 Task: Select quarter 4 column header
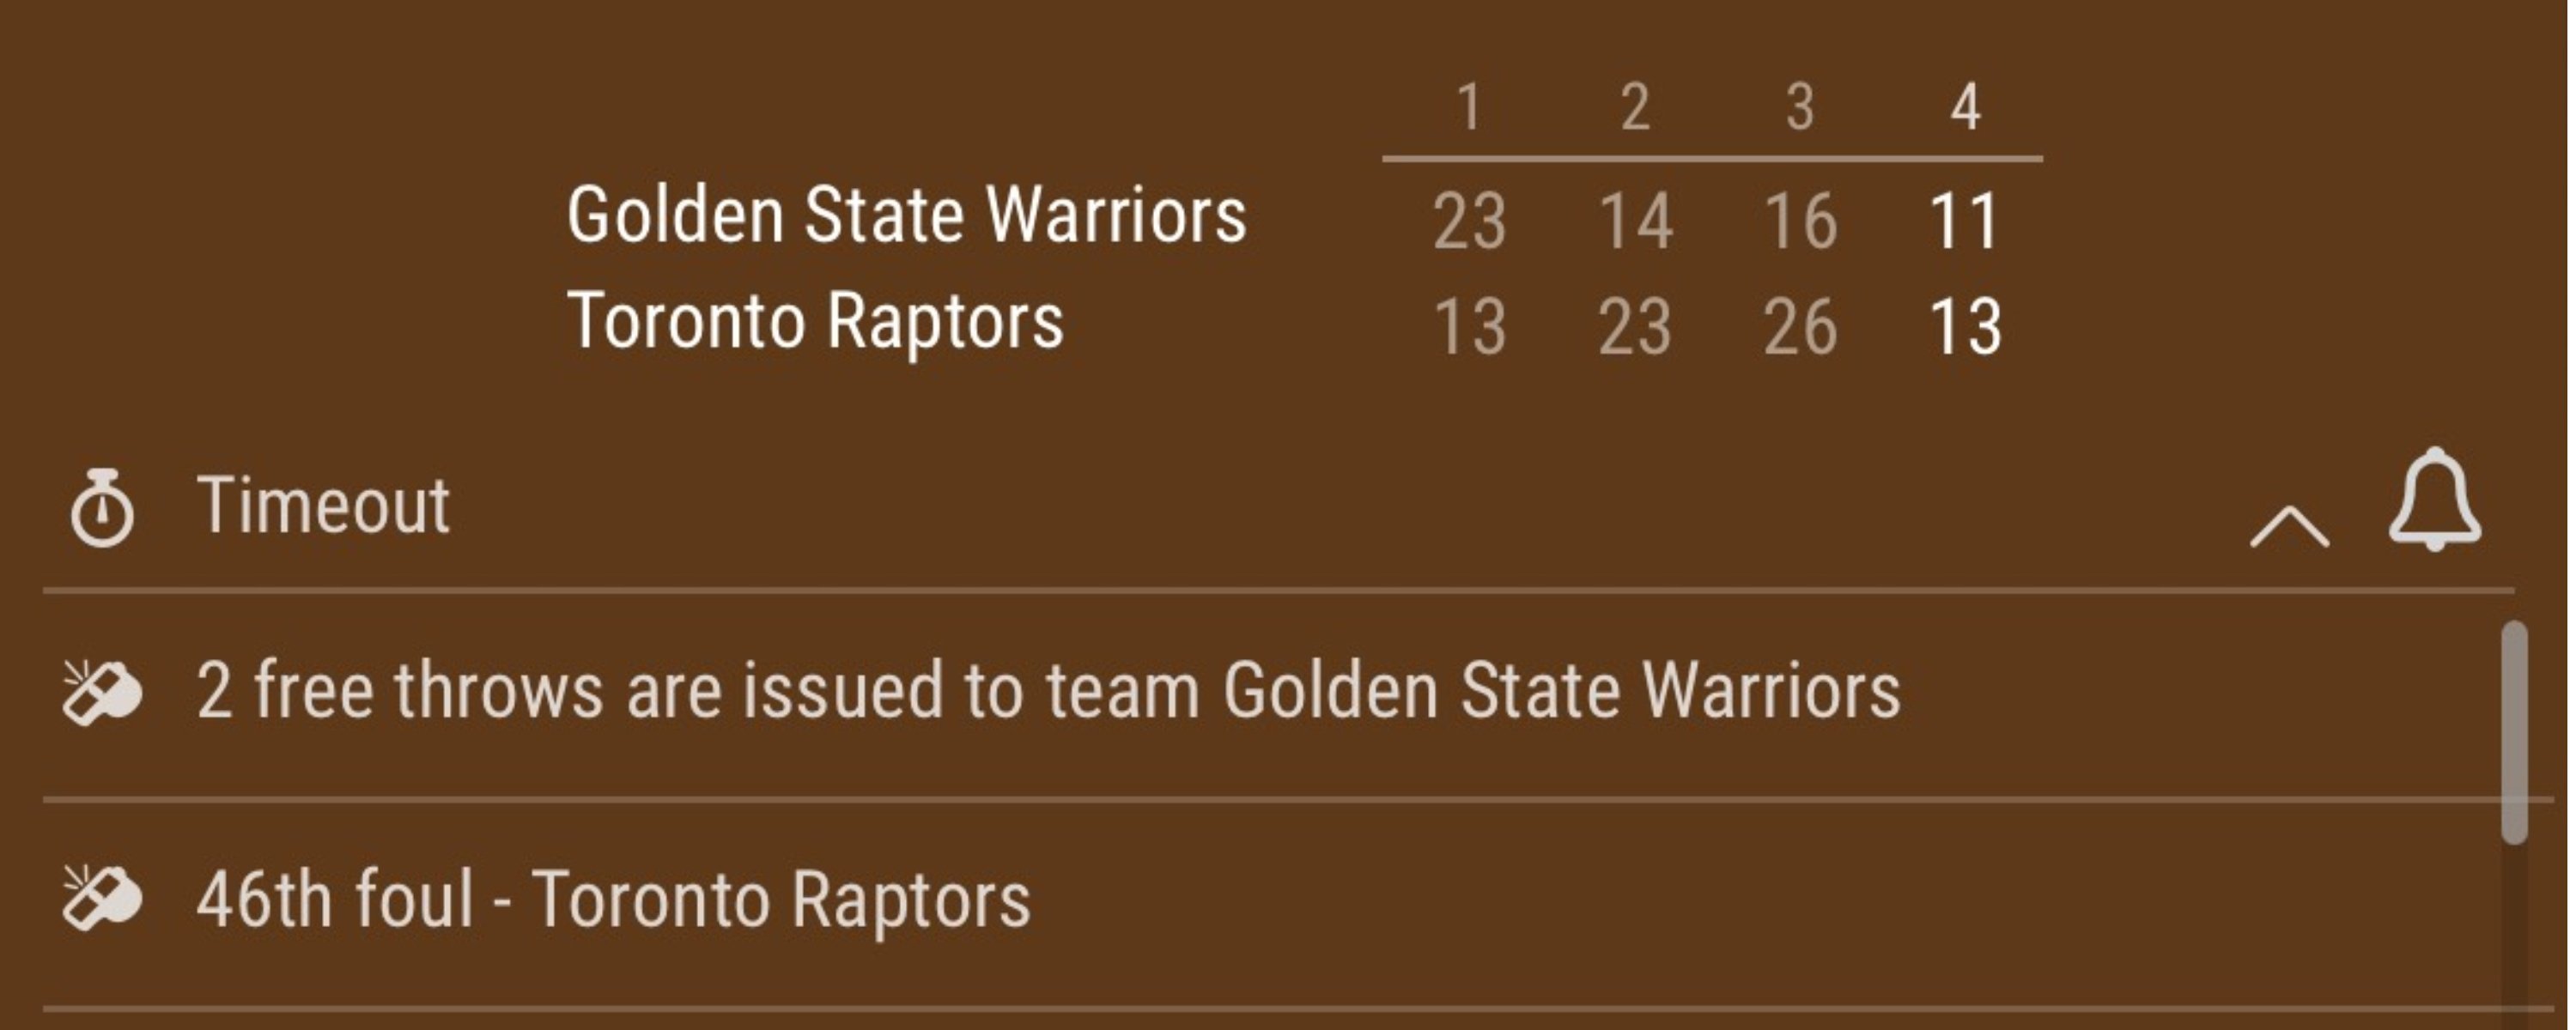(1965, 107)
